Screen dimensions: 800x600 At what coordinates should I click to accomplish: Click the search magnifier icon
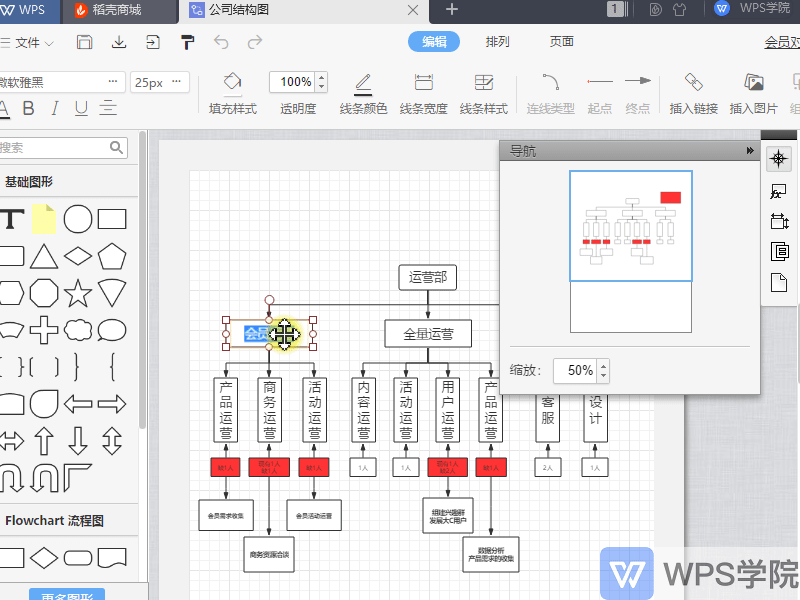click(x=117, y=147)
